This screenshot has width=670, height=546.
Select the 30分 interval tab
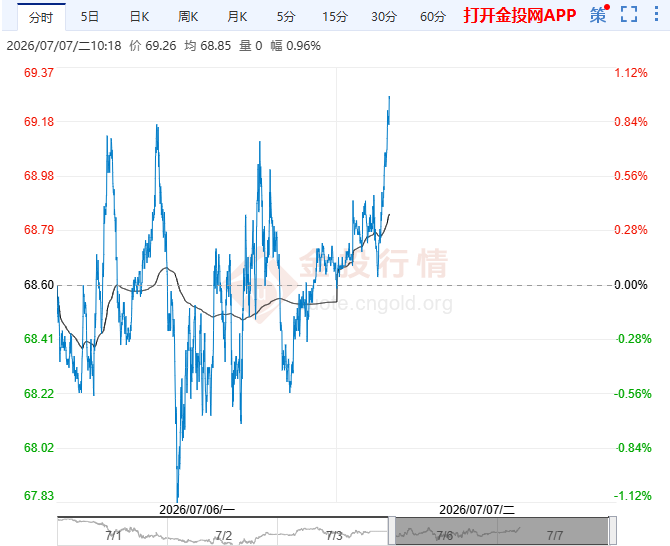tap(384, 17)
